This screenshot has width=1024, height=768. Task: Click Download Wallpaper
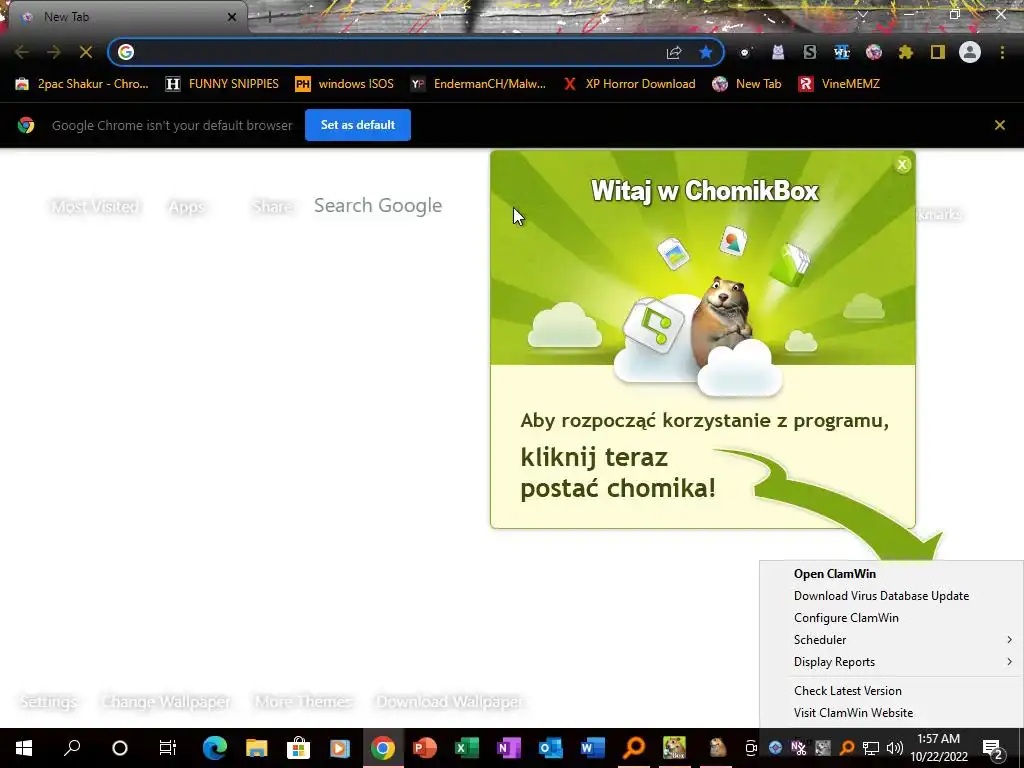tap(449, 701)
